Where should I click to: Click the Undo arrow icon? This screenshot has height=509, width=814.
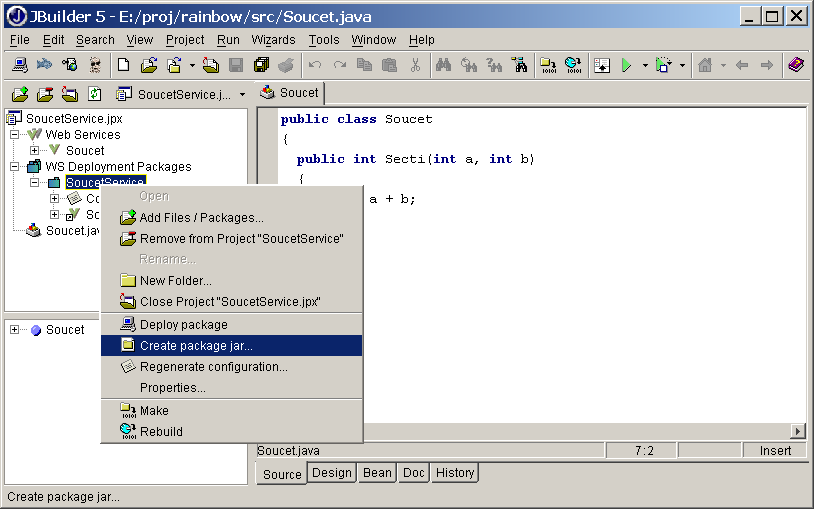tap(315, 65)
